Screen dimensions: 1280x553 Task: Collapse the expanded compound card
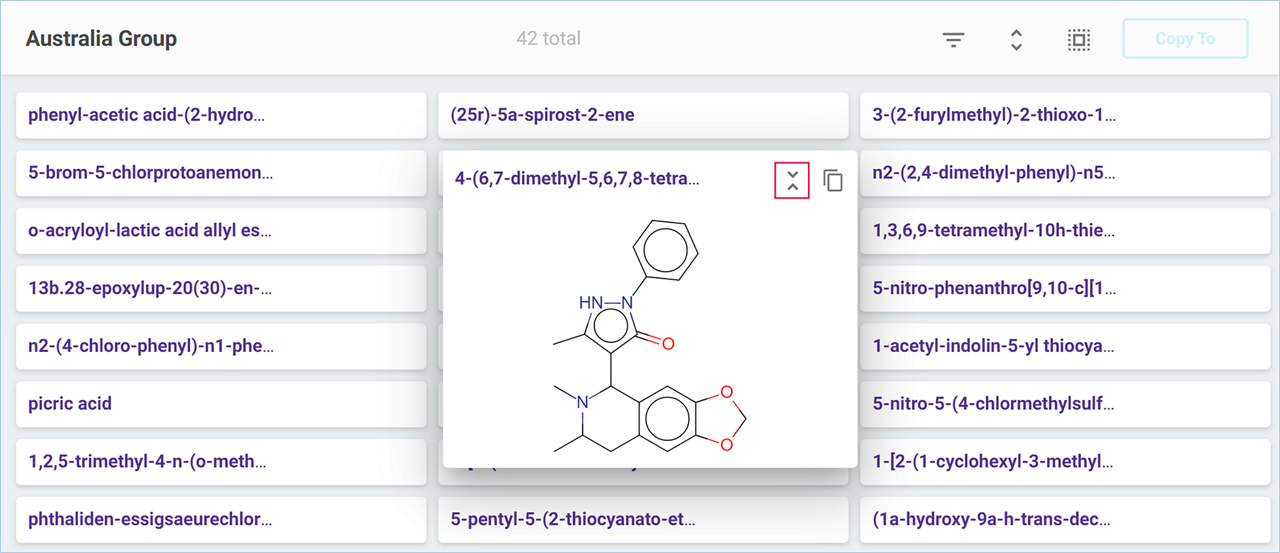click(792, 180)
